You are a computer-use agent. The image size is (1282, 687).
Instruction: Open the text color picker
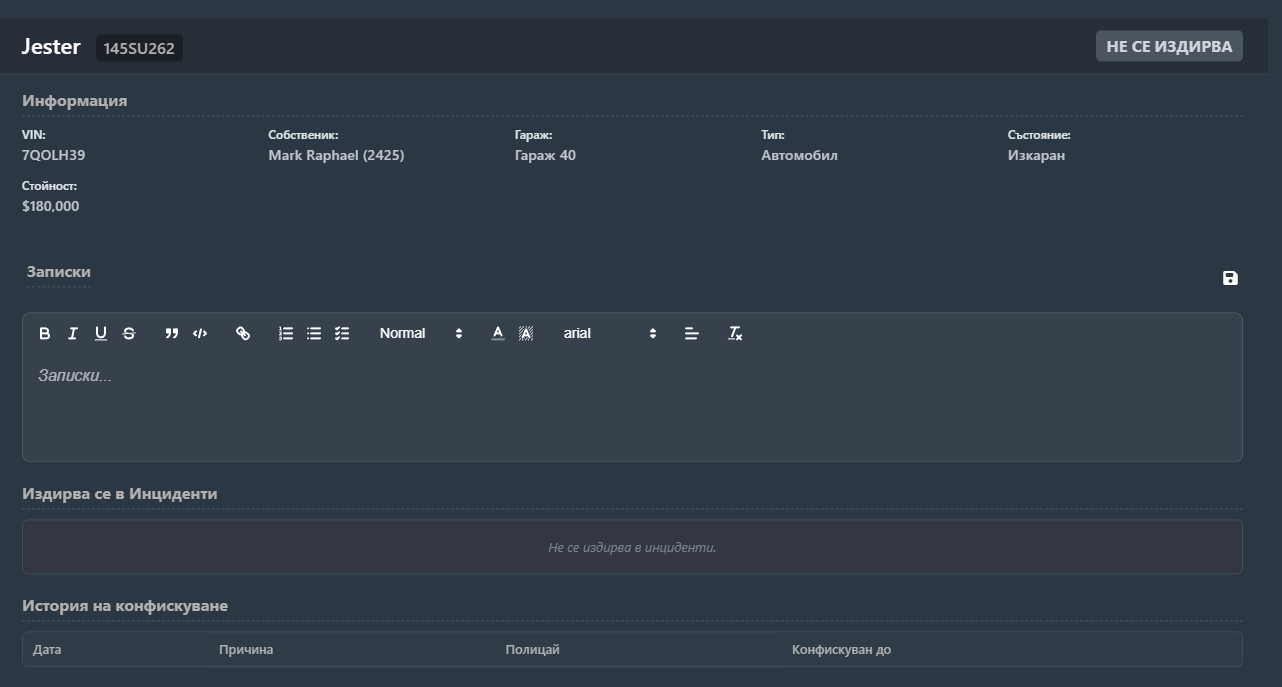coord(498,334)
